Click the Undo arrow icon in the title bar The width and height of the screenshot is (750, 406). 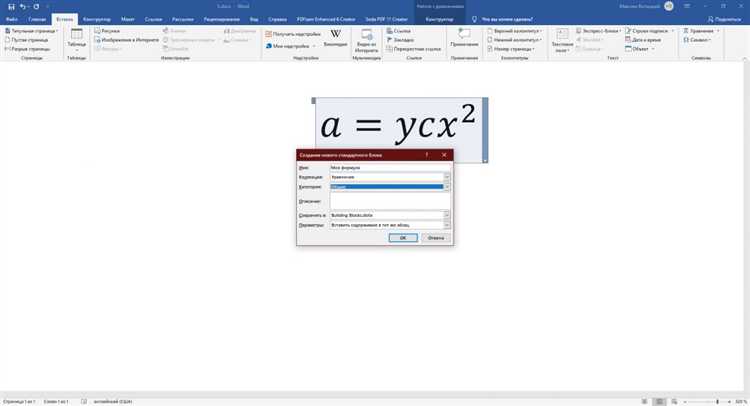pos(22,7)
